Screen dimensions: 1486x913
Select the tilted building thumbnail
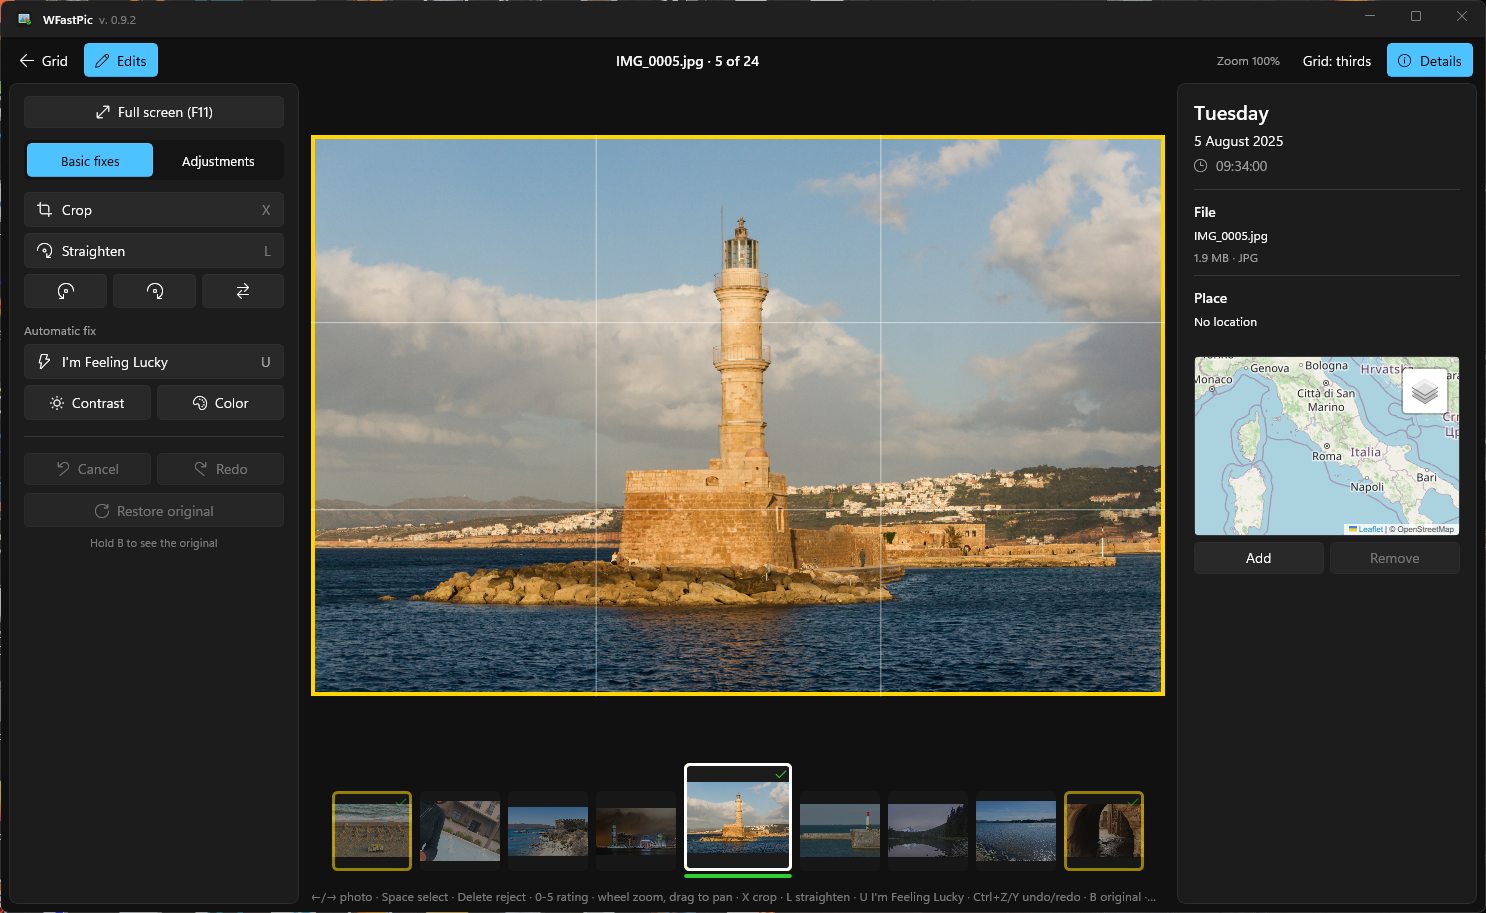[x=460, y=829]
